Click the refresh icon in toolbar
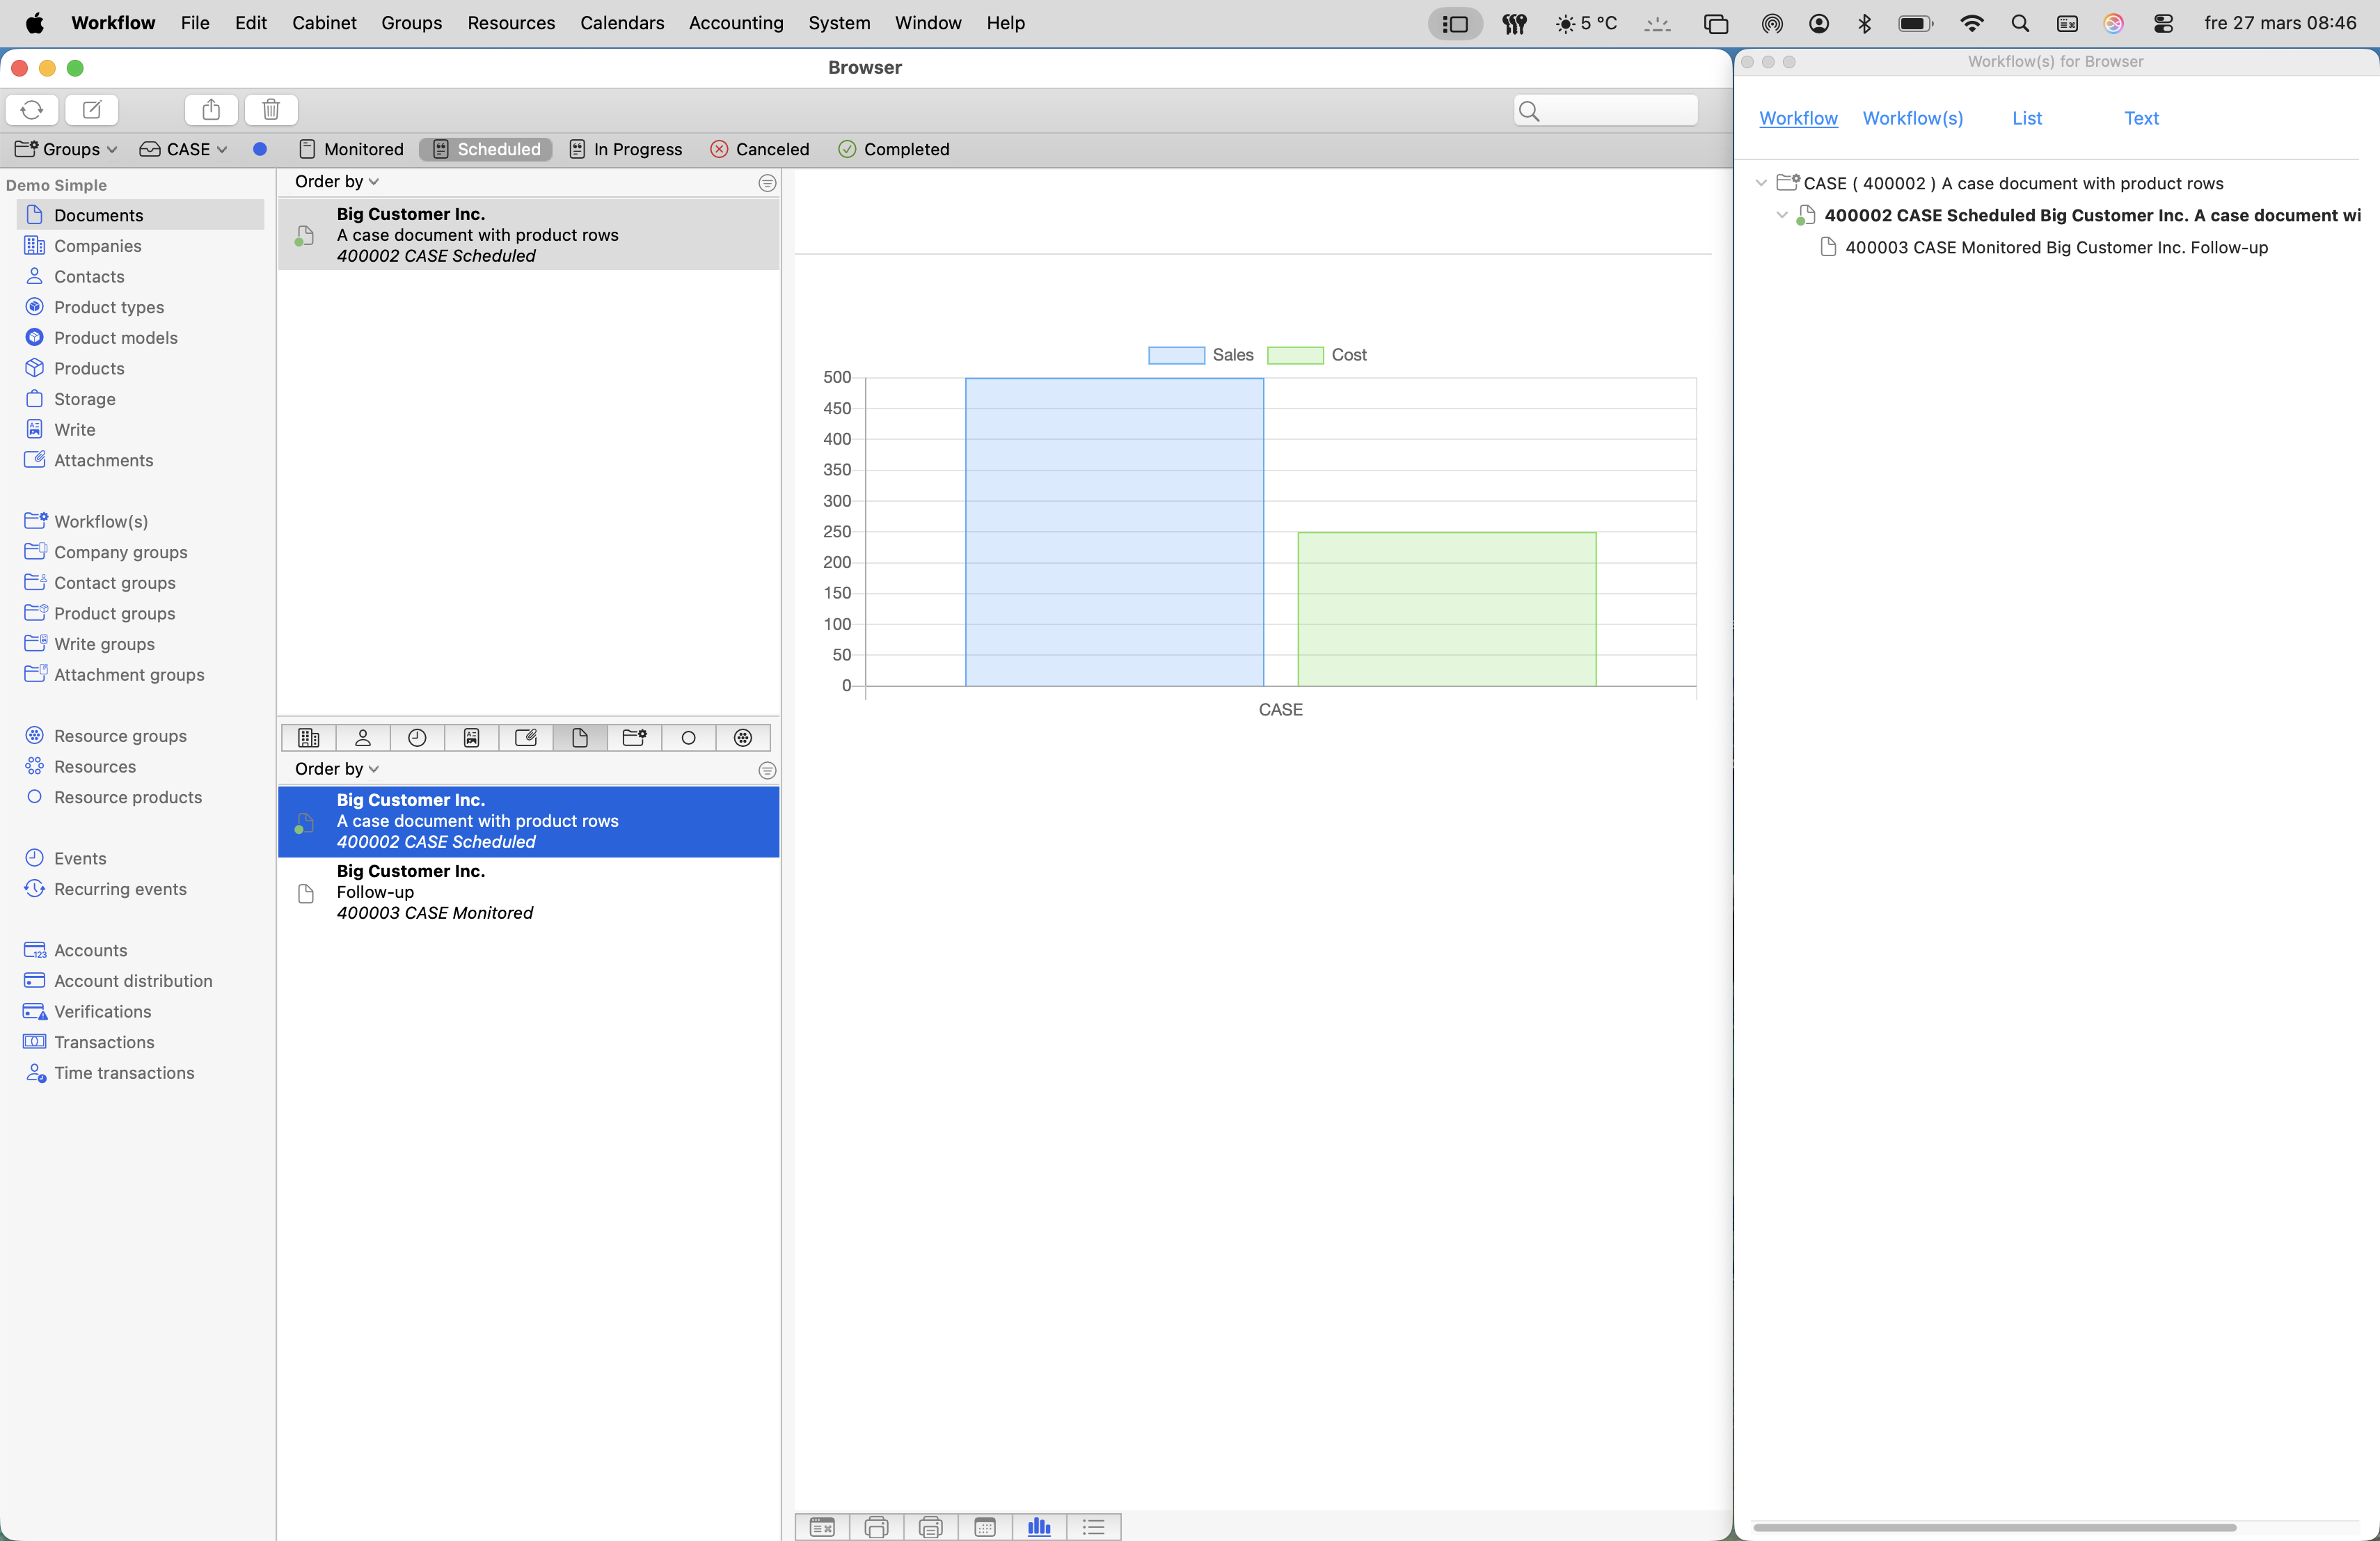This screenshot has width=2380, height=1541. 32,109
